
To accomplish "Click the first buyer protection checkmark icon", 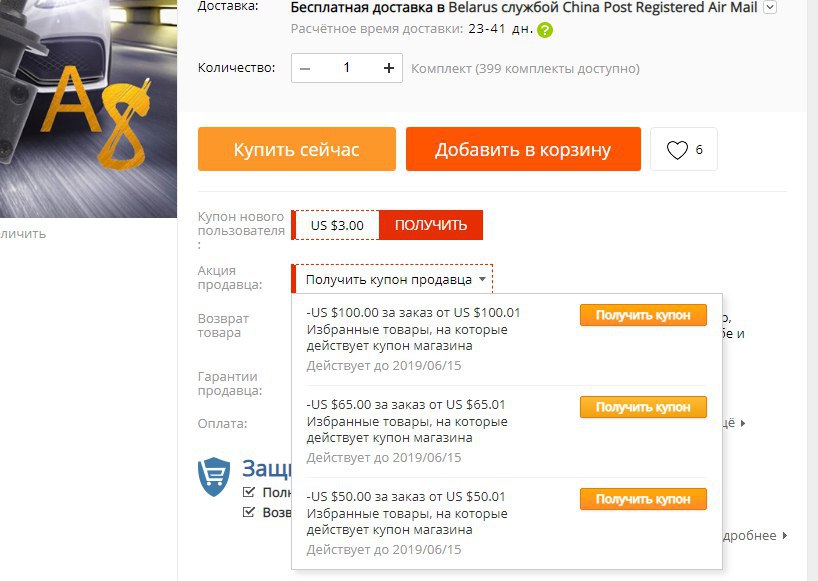I will [x=249, y=492].
